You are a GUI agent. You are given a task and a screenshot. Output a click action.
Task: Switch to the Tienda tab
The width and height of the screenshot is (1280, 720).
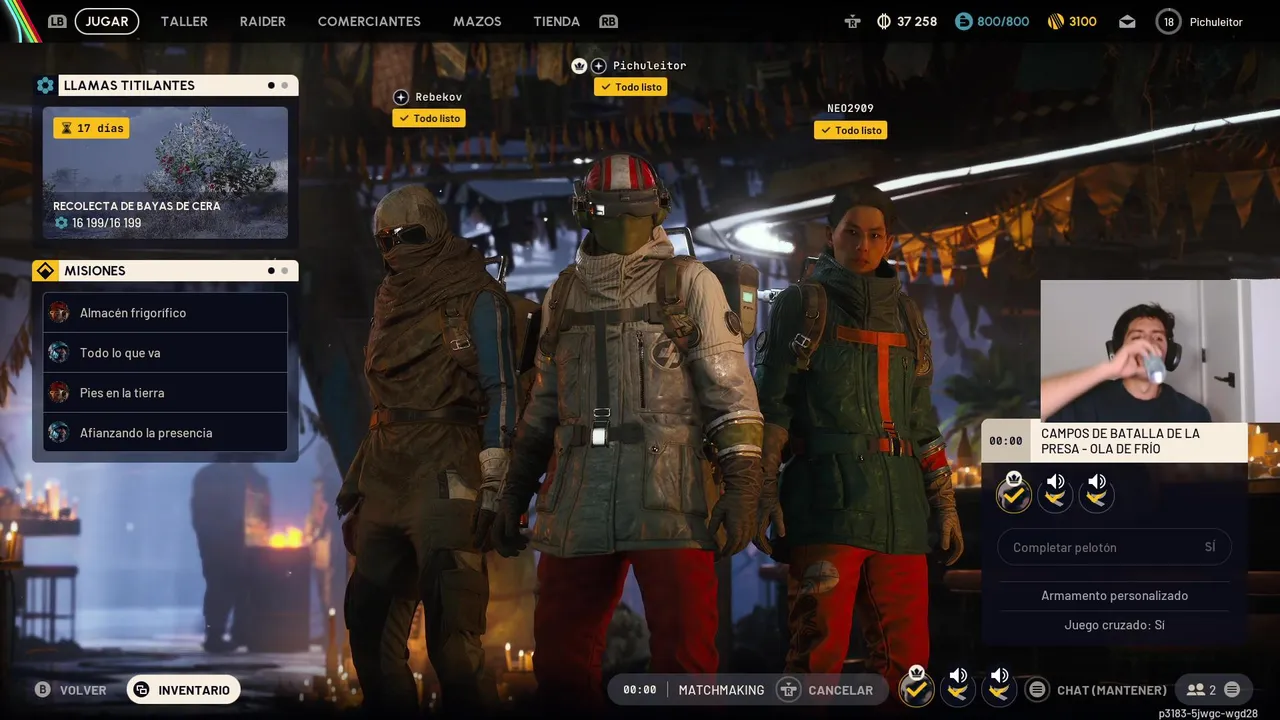[x=557, y=21]
